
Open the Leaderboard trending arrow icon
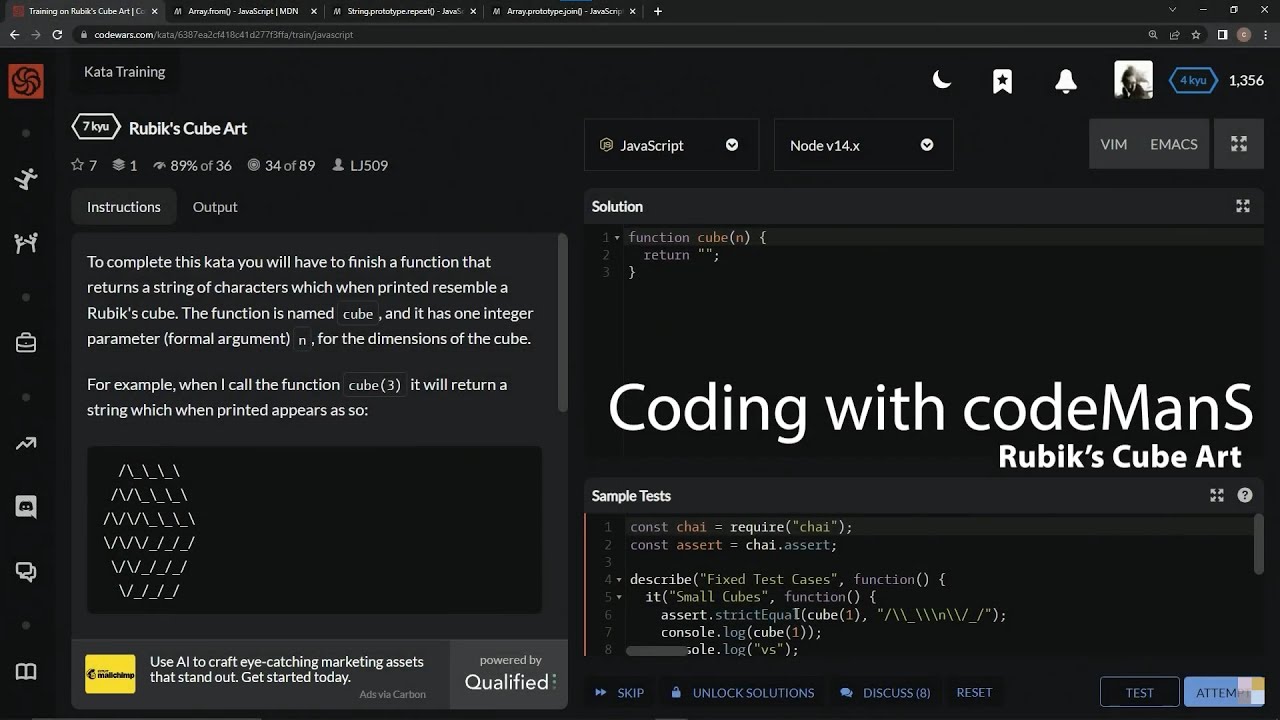tap(26, 444)
